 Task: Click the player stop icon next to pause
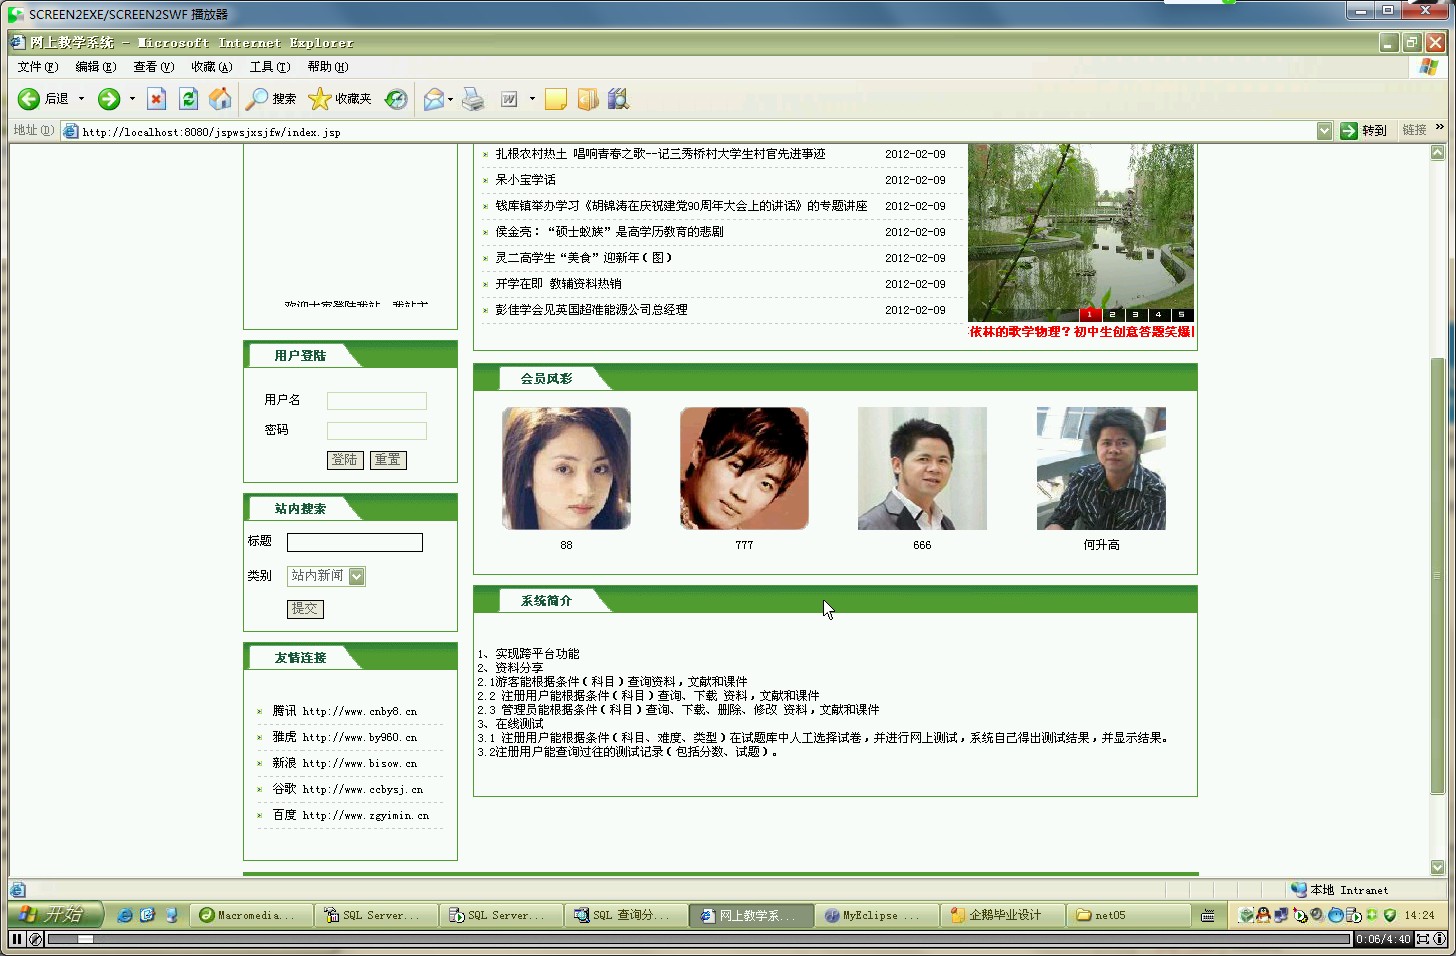click(x=36, y=939)
